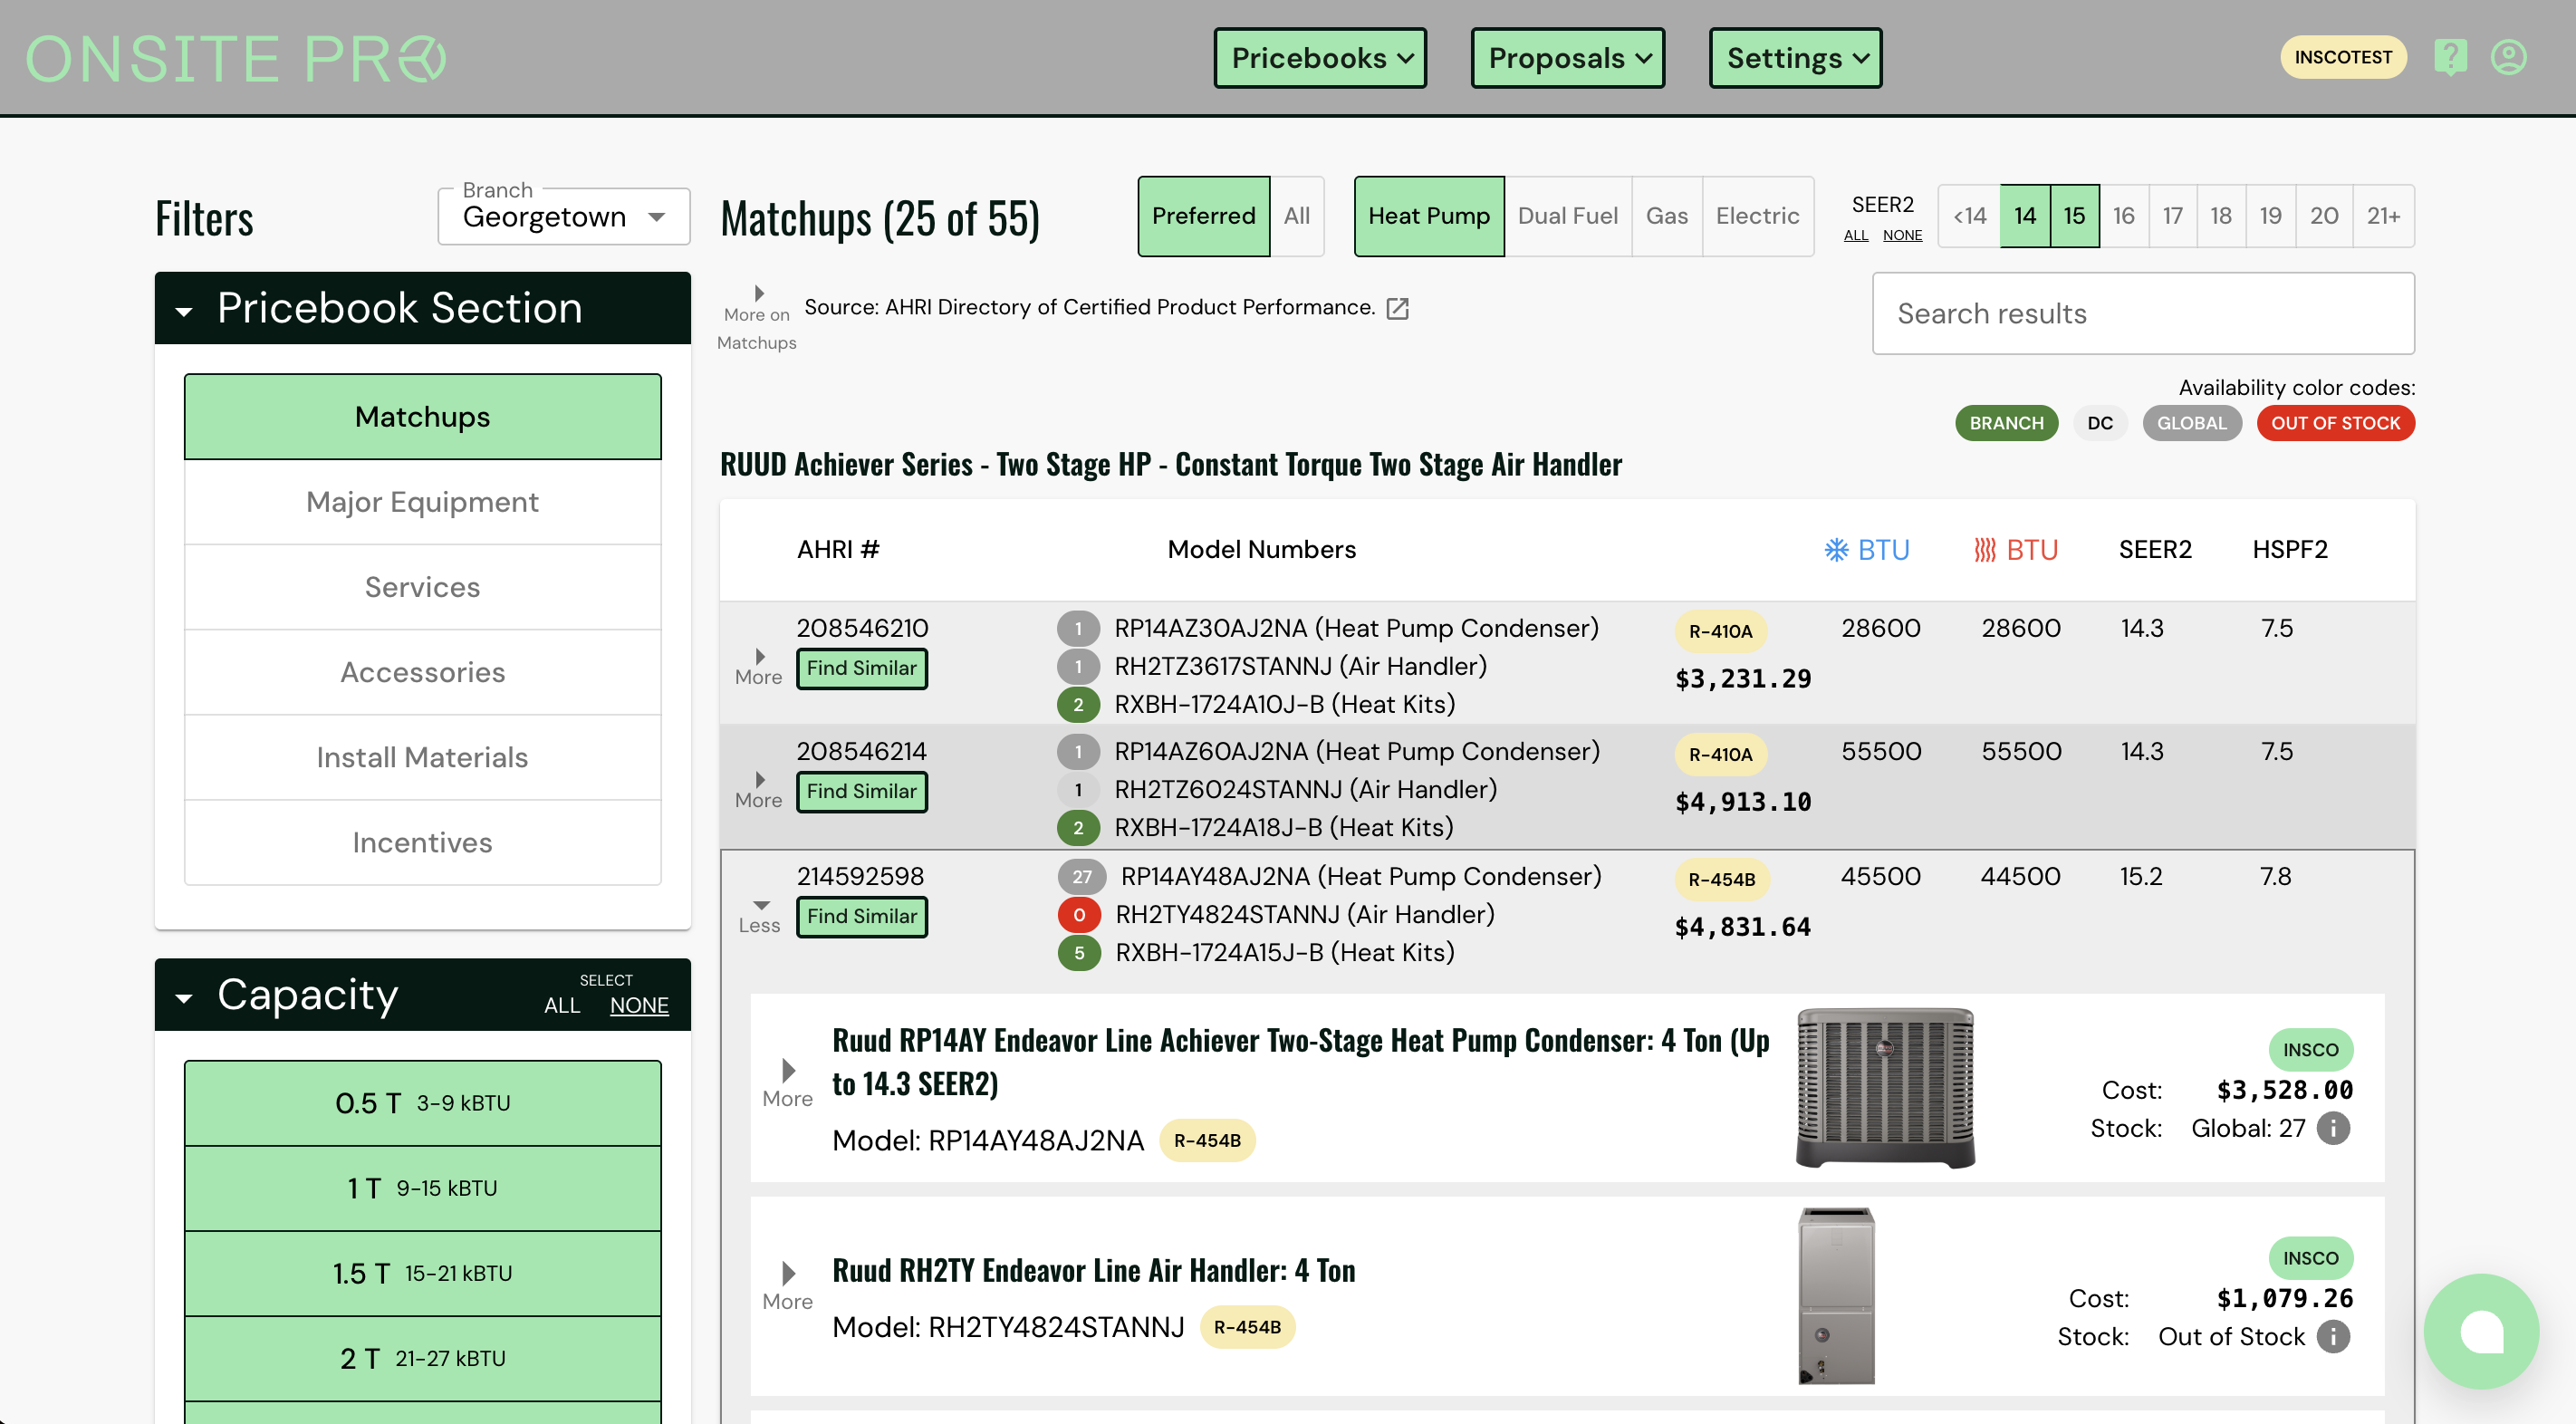The width and height of the screenshot is (2576, 1424).
Task: Open the Pricebooks dropdown menu
Action: (1320, 58)
